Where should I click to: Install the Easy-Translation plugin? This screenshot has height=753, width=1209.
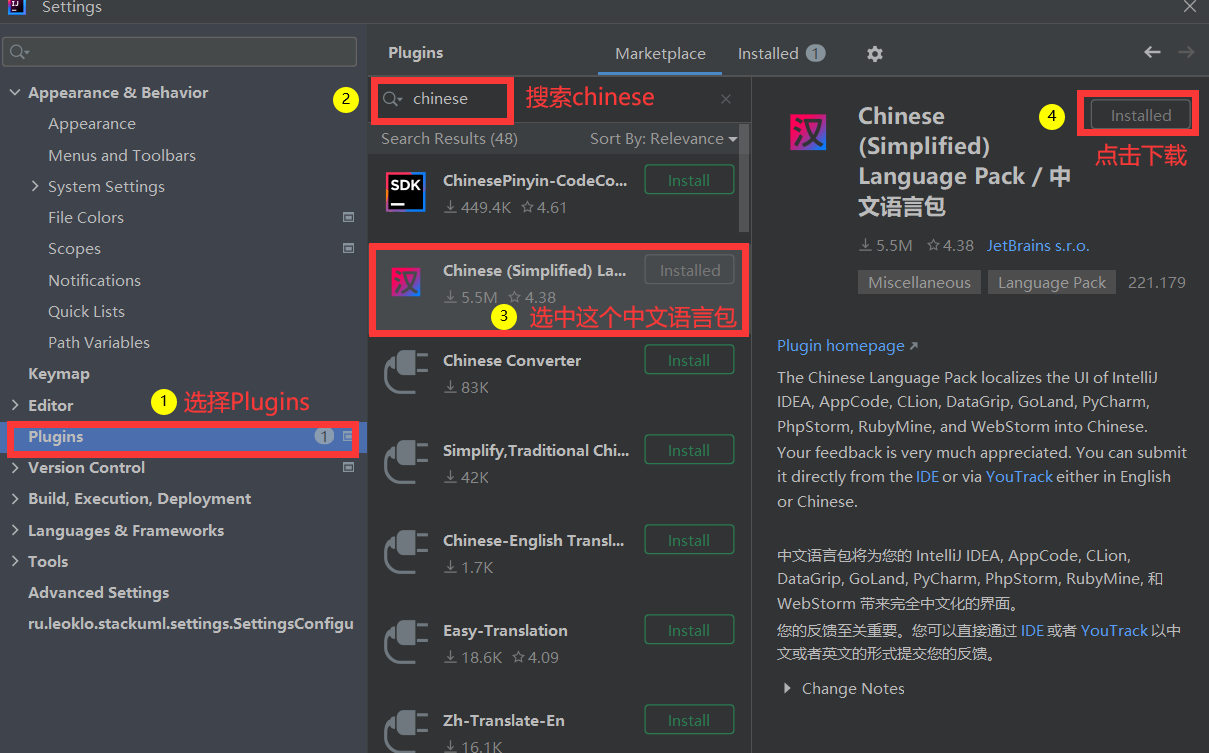pyautogui.click(x=689, y=630)
